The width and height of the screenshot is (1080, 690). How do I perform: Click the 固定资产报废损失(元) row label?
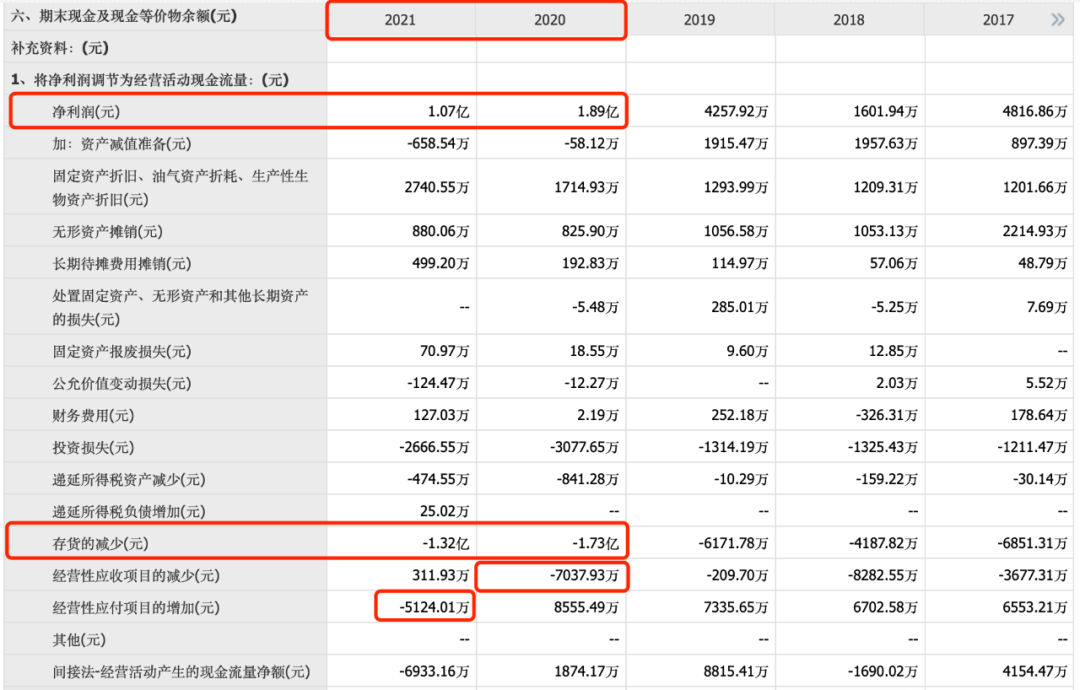pos(122,352)
